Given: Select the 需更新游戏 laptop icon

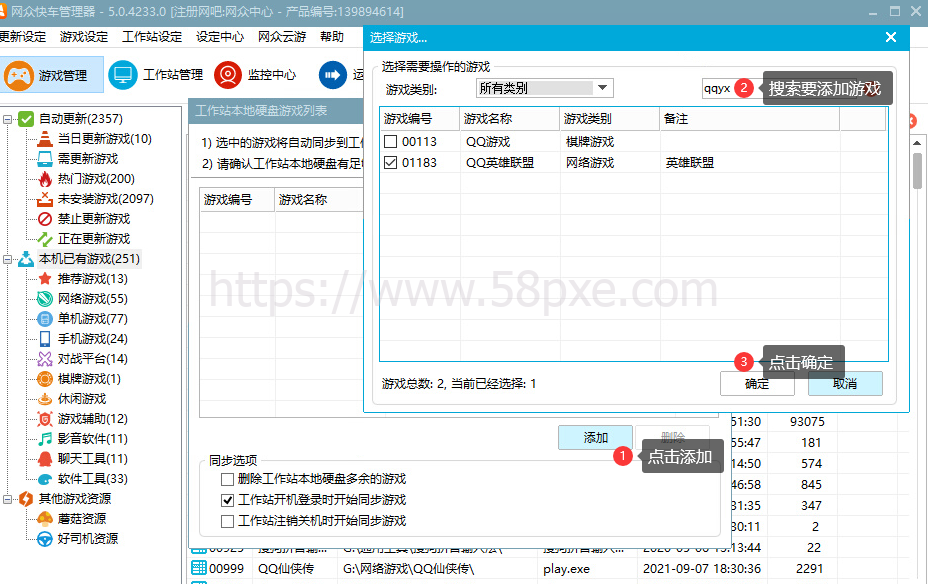Looking at the screenshot, I should pos(45,159).
